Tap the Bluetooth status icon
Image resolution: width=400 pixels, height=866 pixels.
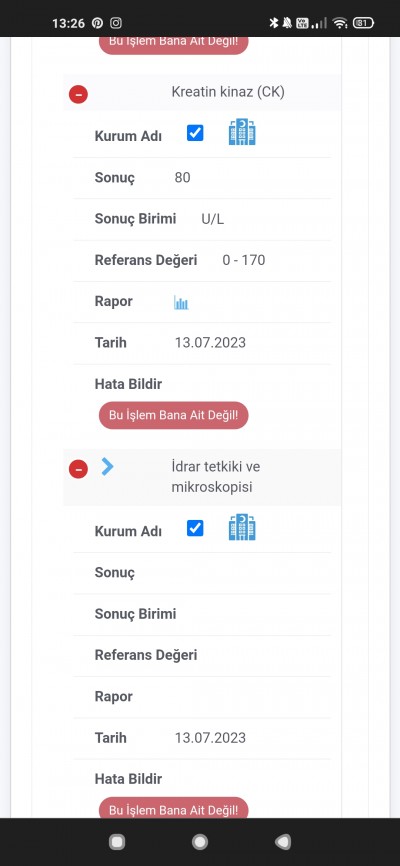pos(273,23)
